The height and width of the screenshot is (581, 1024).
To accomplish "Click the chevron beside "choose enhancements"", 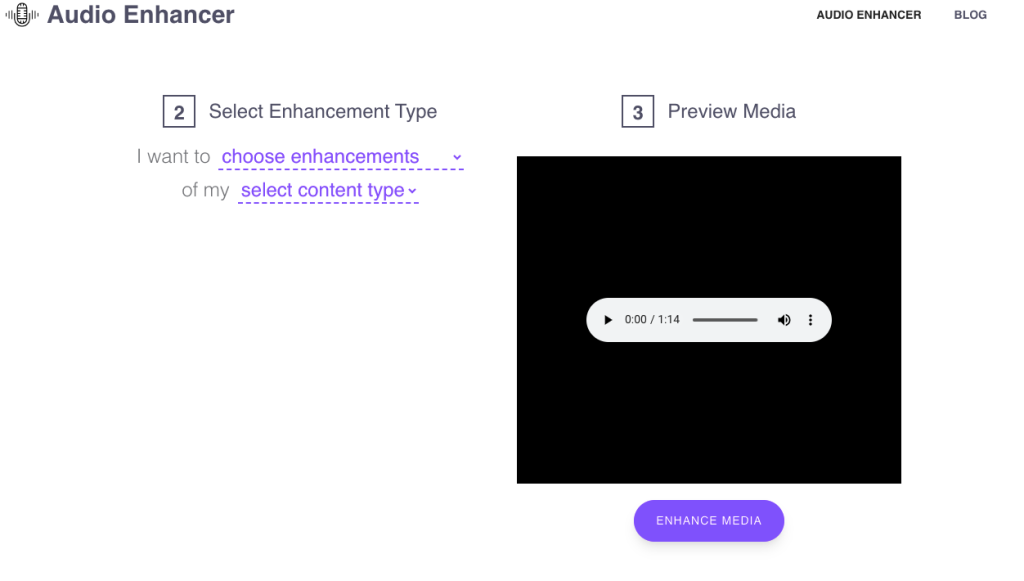I will 457,157.
